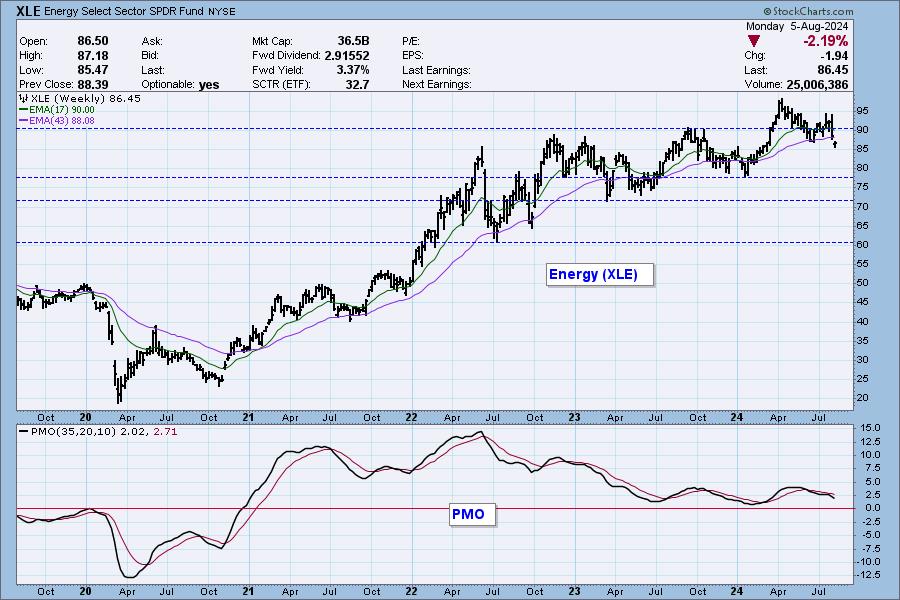Click the purple EMA(43) legend line
Image resolution: width=900 pixels, height=600 pixels.
coord(24,121)
